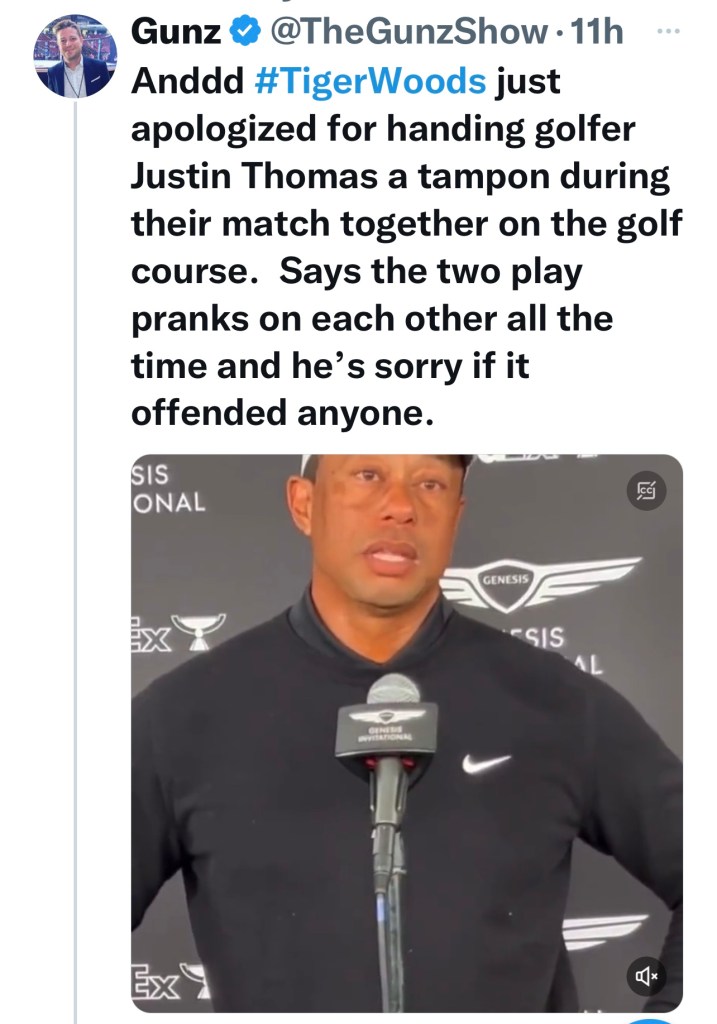Open the three-dot more options menu
The height and width of the screenshot is (1024, 717).
pos(665,31)
